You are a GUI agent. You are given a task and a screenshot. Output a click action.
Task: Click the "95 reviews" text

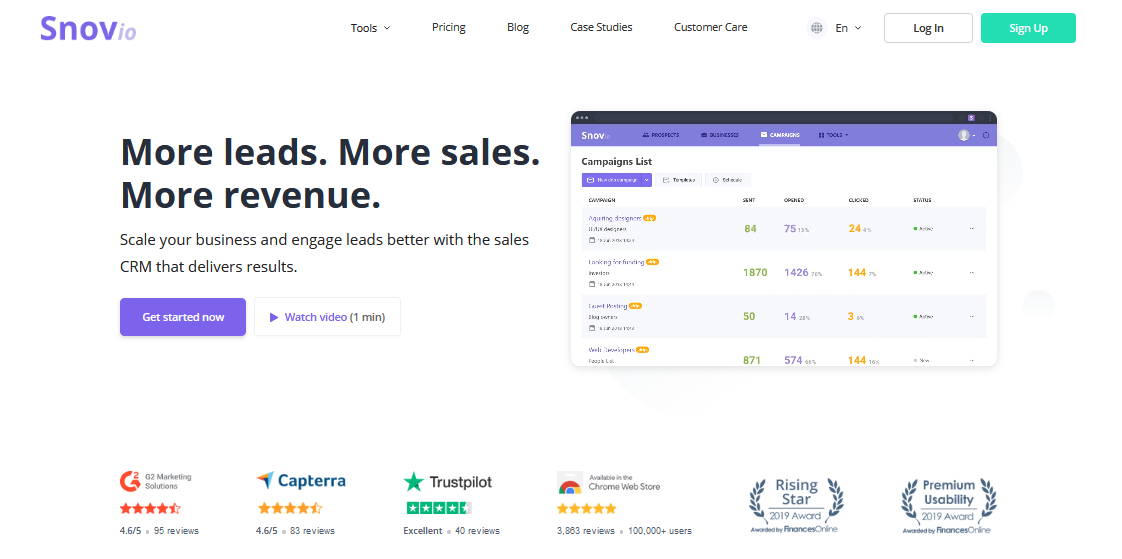coord(176,531)
